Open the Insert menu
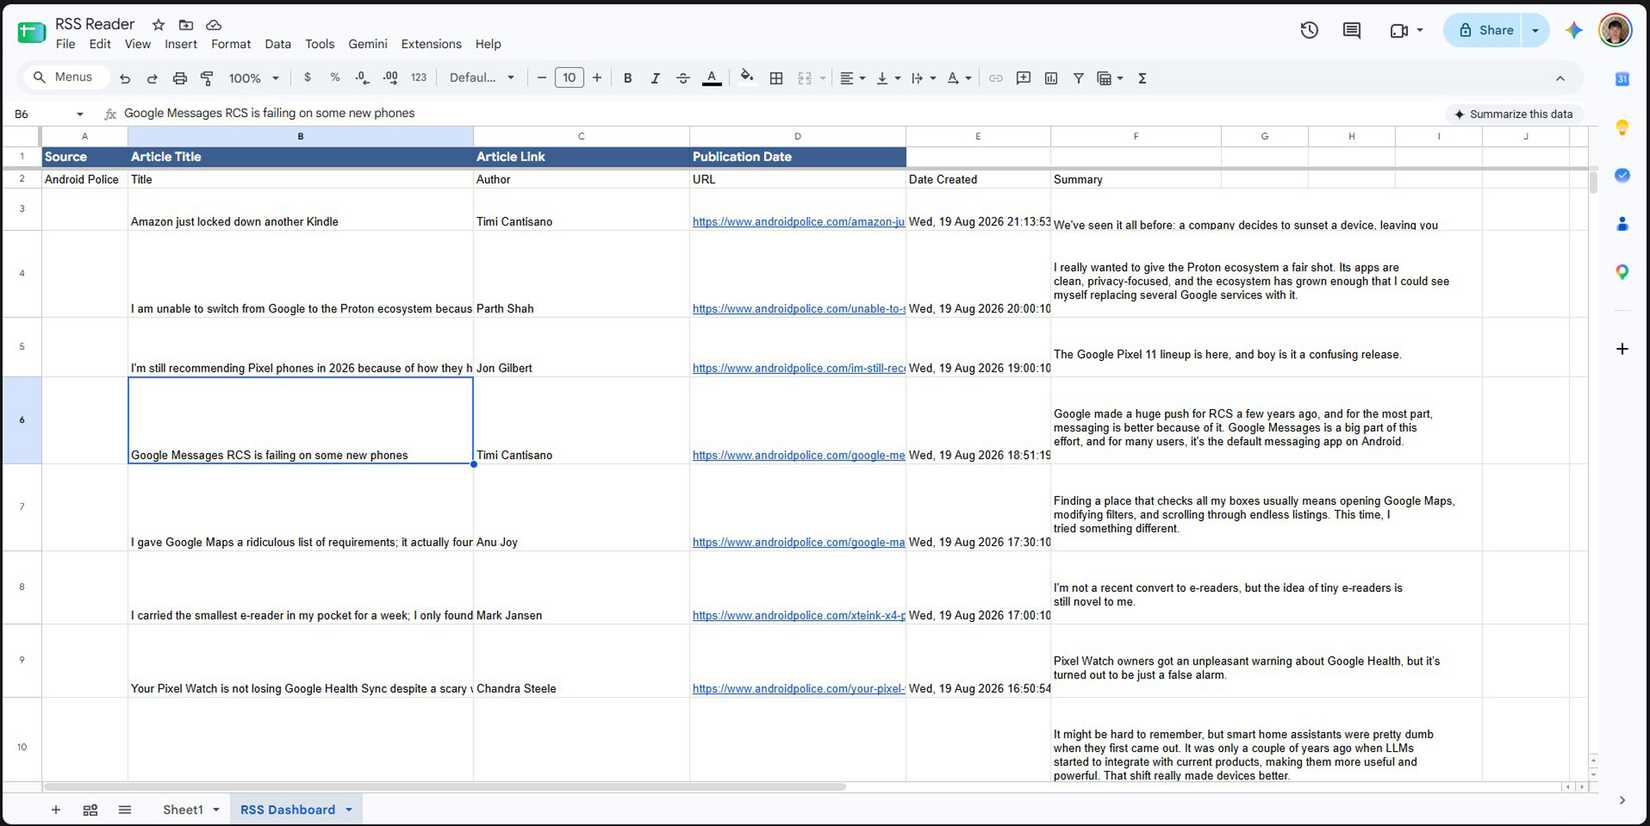1650x826 pixels. tap(181, 44)
